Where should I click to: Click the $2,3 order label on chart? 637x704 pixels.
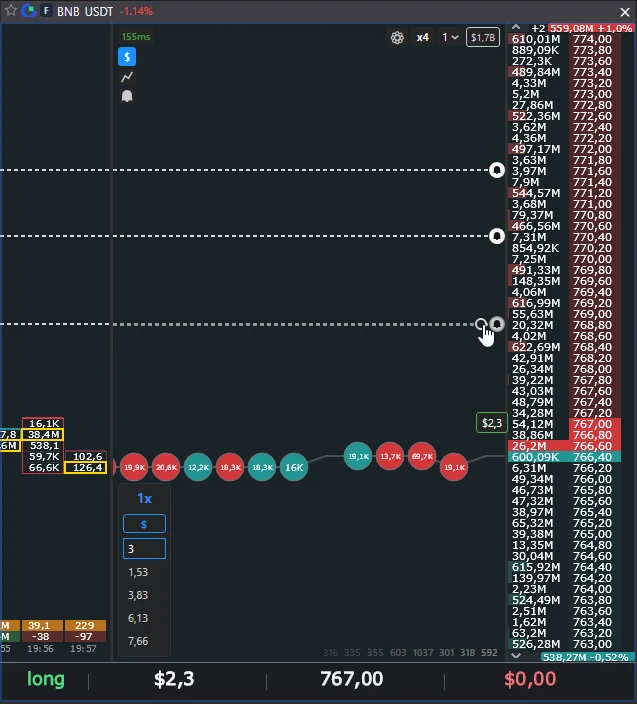click(x=492, y=423)
